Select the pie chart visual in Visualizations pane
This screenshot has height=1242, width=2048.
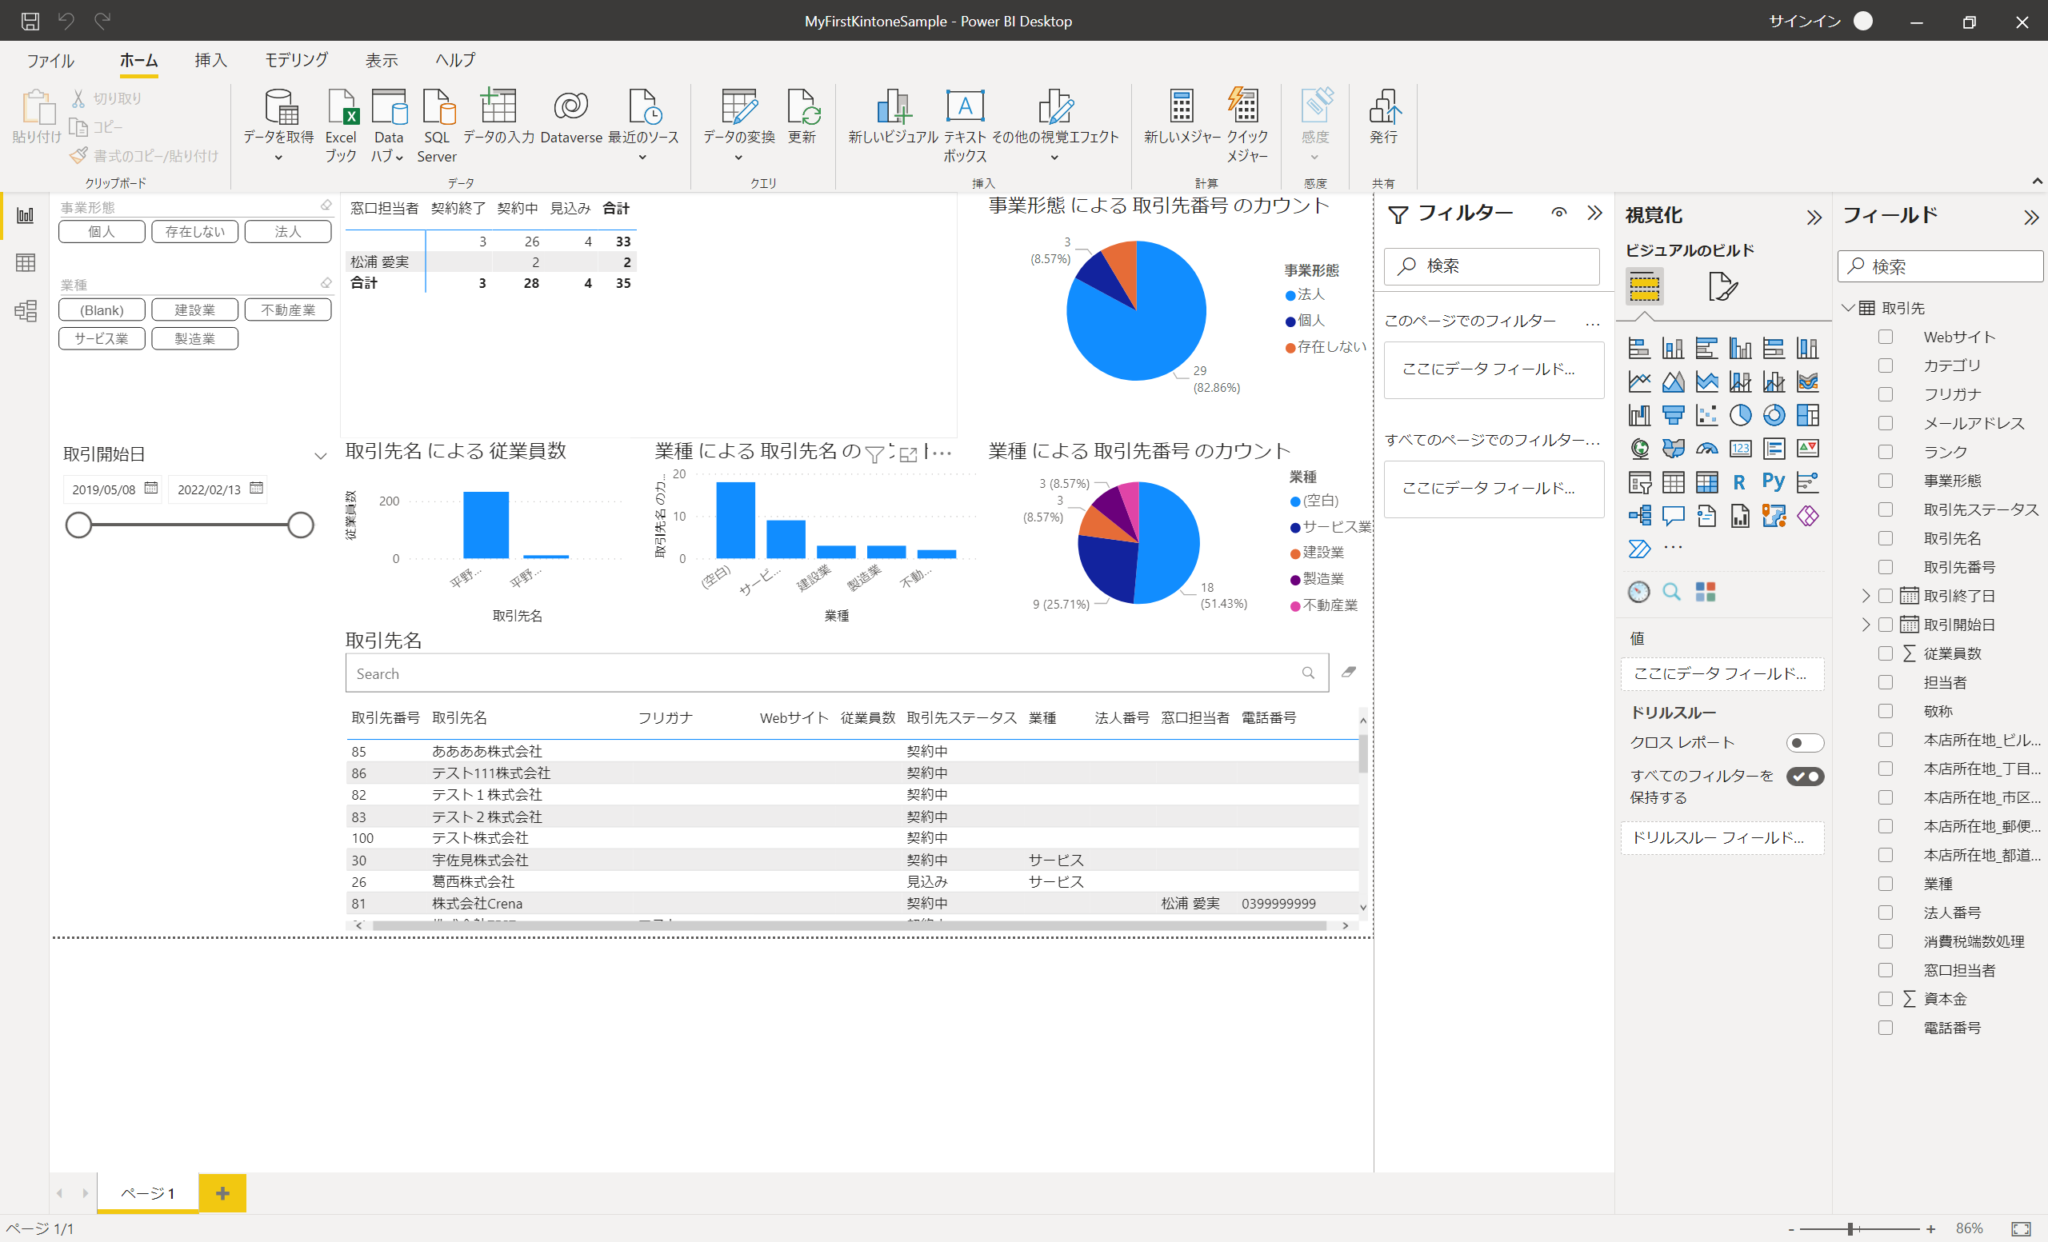point(1740,415)
